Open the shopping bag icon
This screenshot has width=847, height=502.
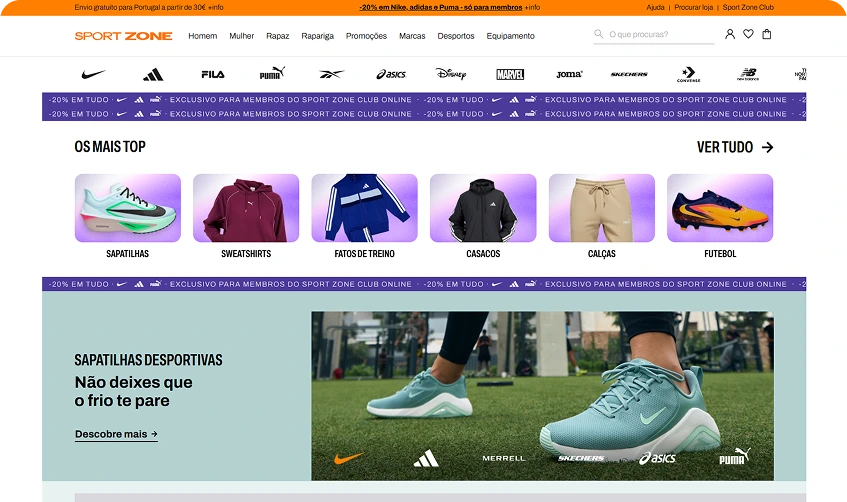[767, 34]
